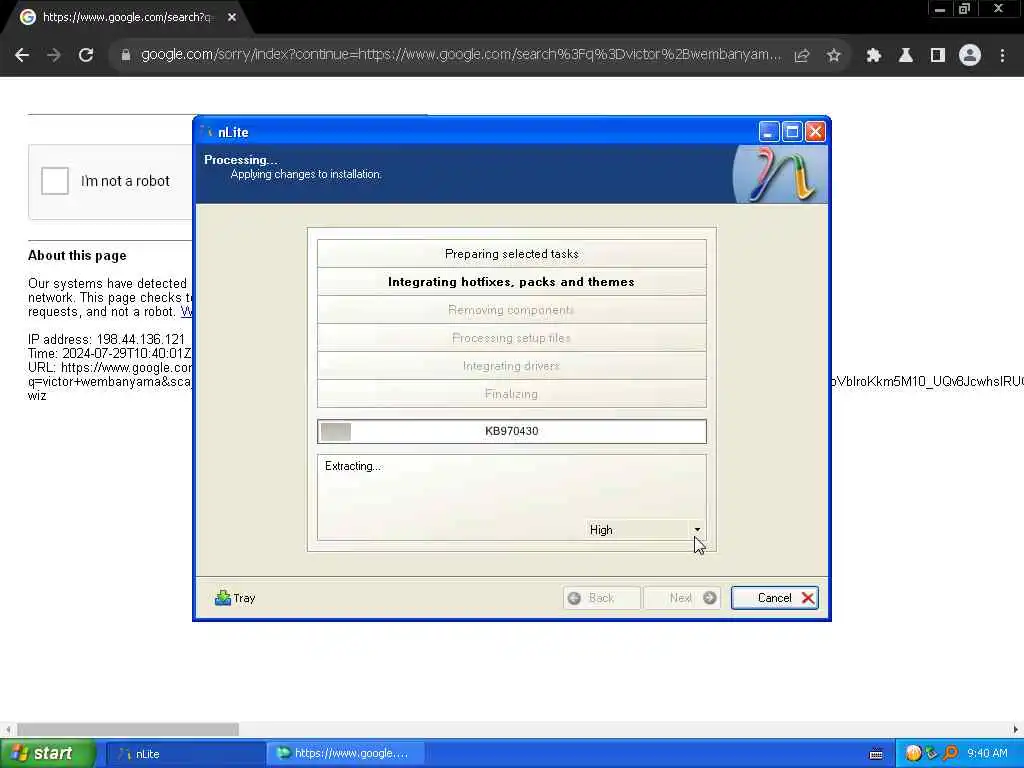Select the Preparing selected tasks step

511,253
